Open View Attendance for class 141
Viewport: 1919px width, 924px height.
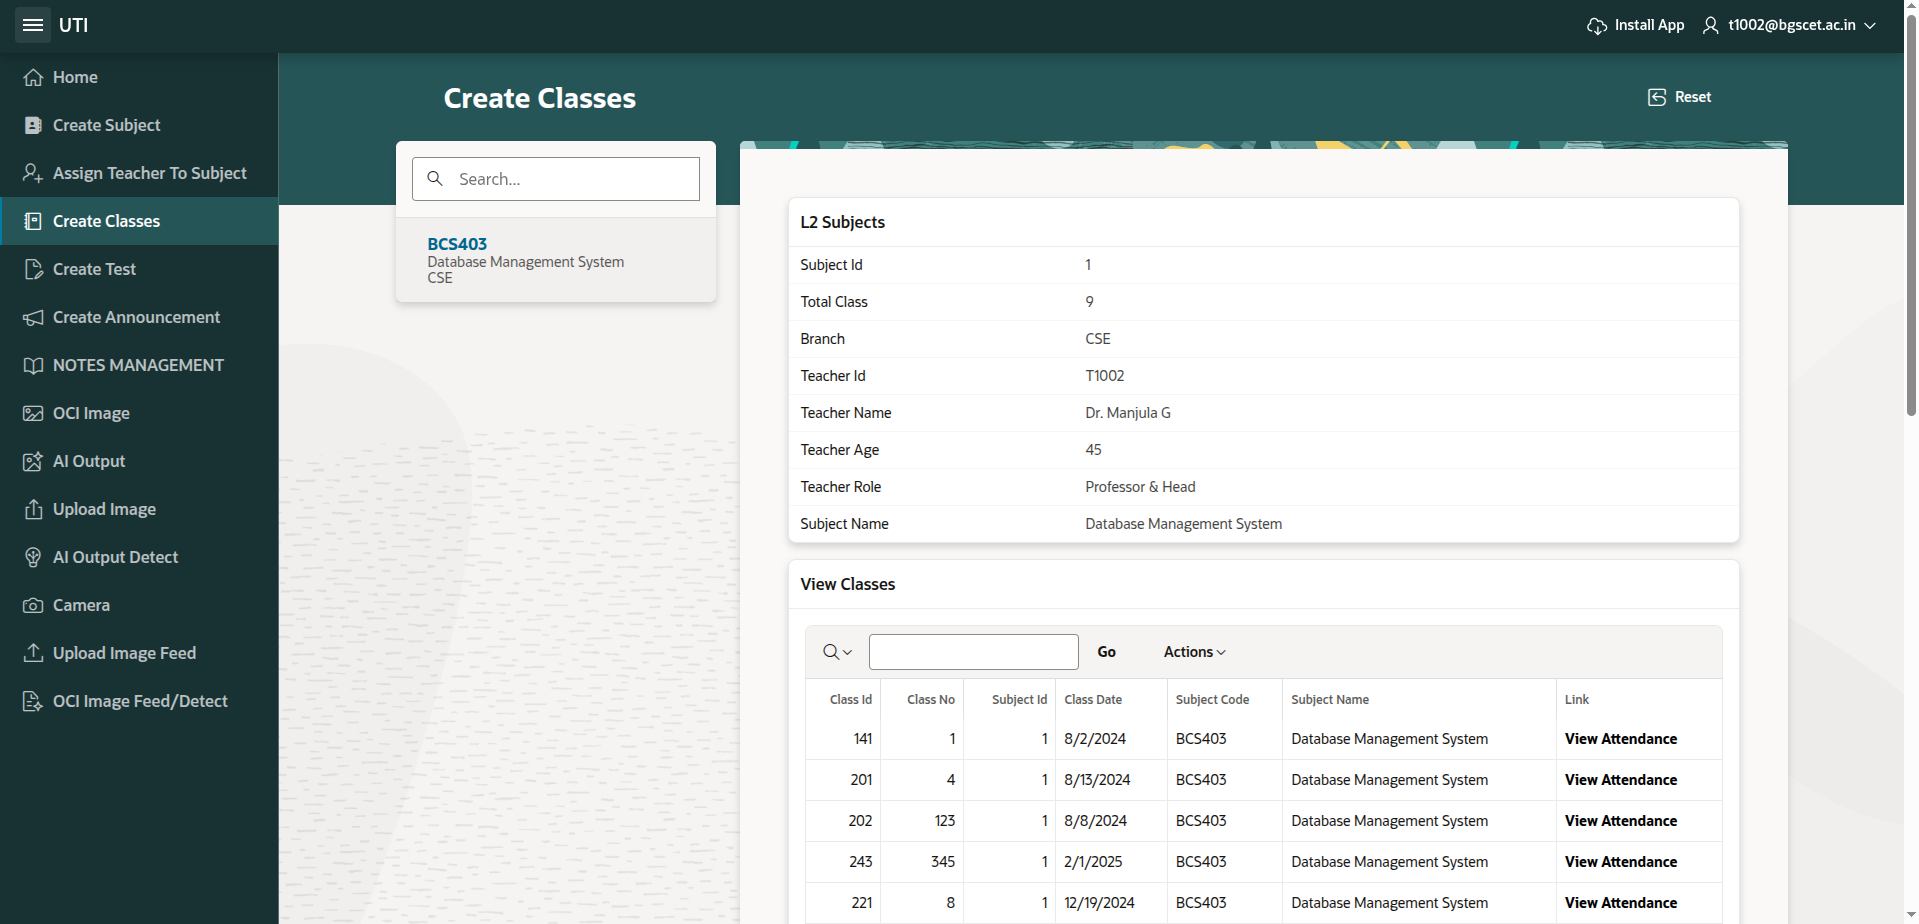click(x=1620, y=739)
